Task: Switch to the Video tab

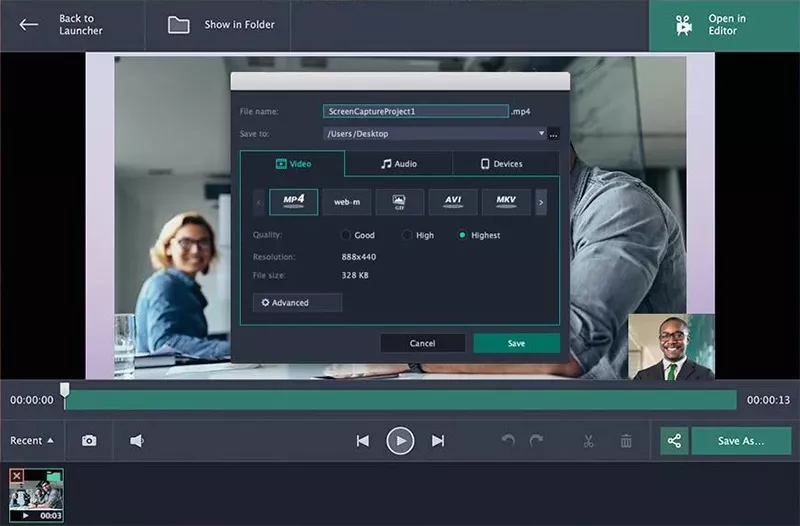Action: (x=293, y=164)
